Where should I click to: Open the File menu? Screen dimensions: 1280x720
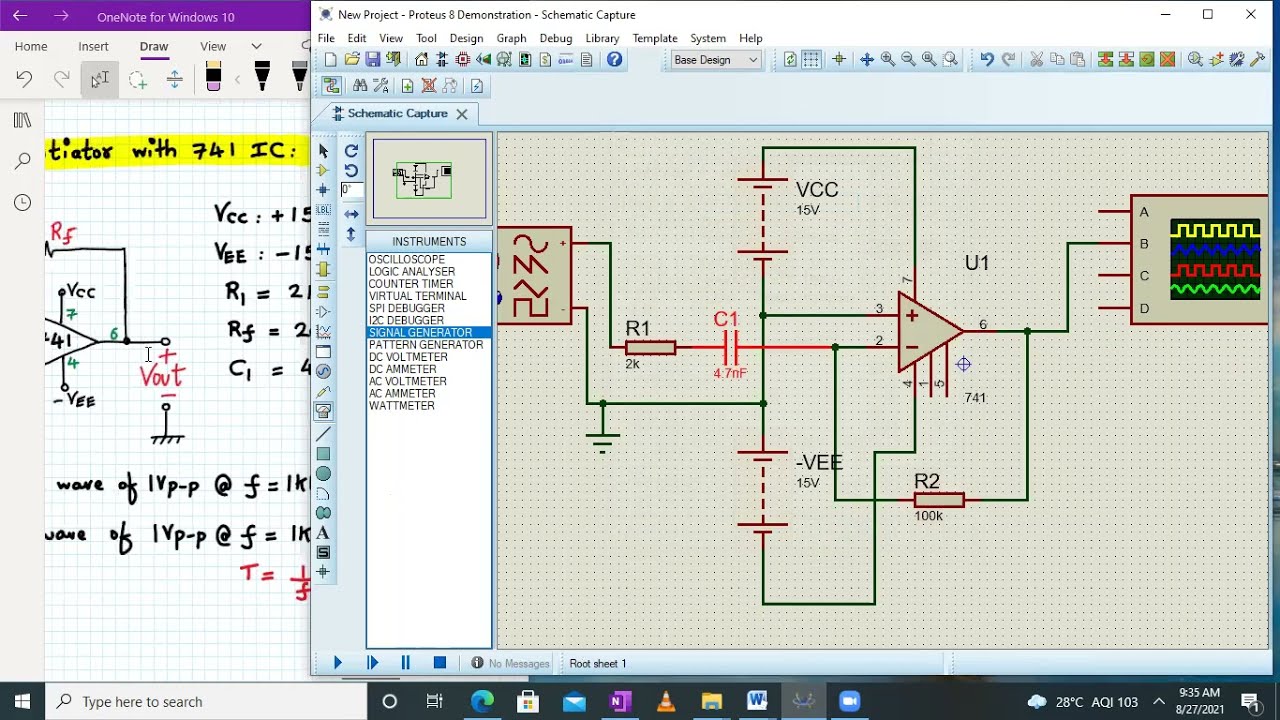326,38
